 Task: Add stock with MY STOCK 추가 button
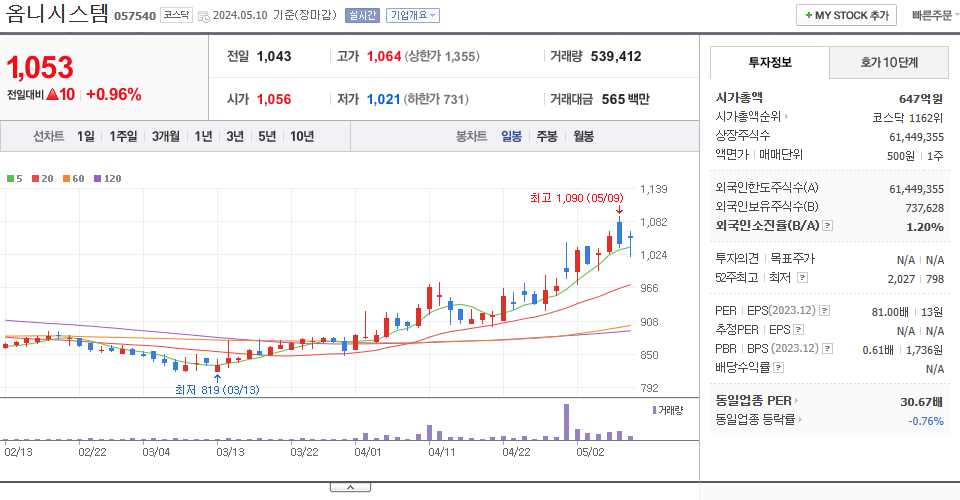pos(846,15)
